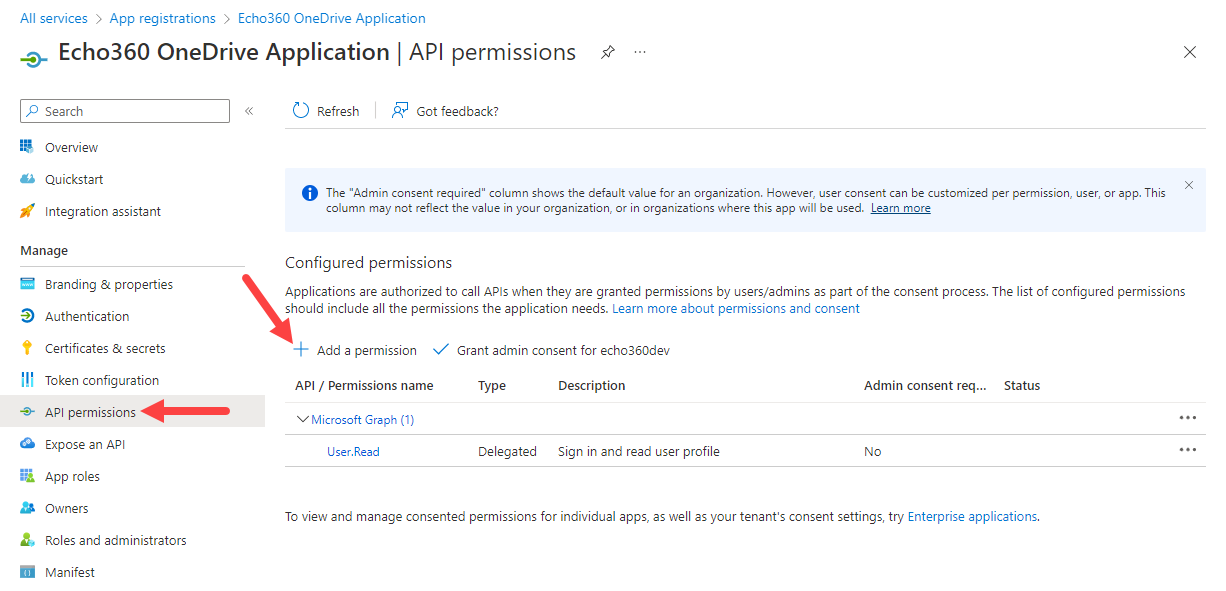The image size is (1226, 591).
Task: Open the Manifest menu item
Action: (x=70, y=572)
